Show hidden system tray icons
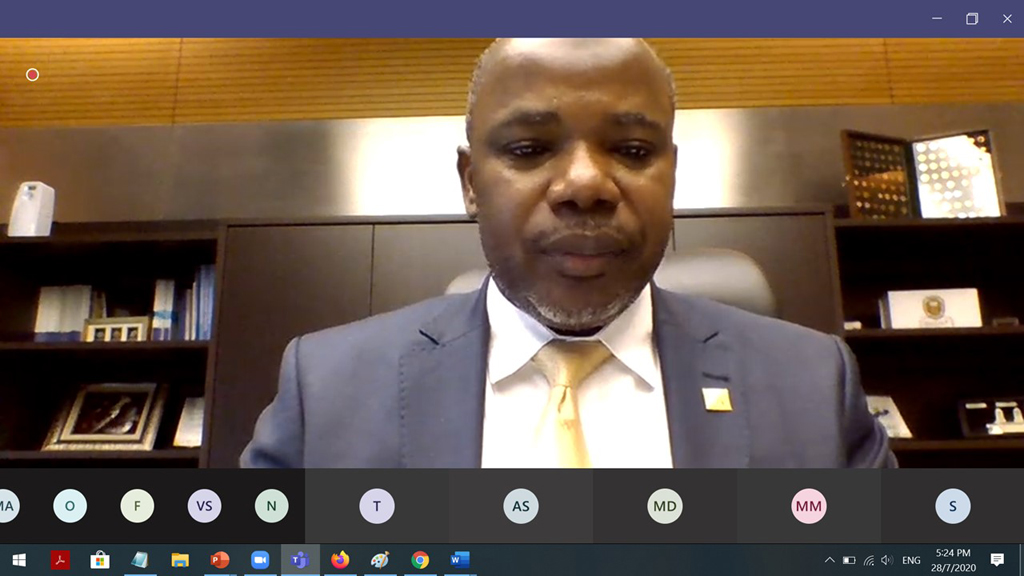The width and height of the screenshot is (1024, 576). 829,560
